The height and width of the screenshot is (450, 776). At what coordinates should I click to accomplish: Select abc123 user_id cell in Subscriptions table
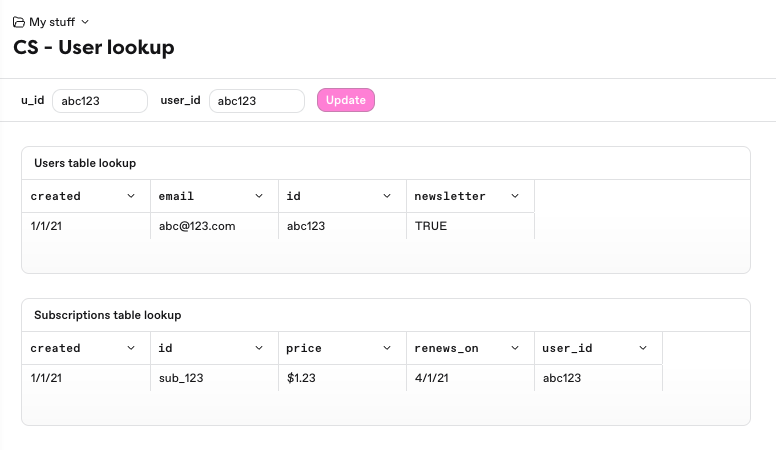pyautogui.click(x=598, y=378)
